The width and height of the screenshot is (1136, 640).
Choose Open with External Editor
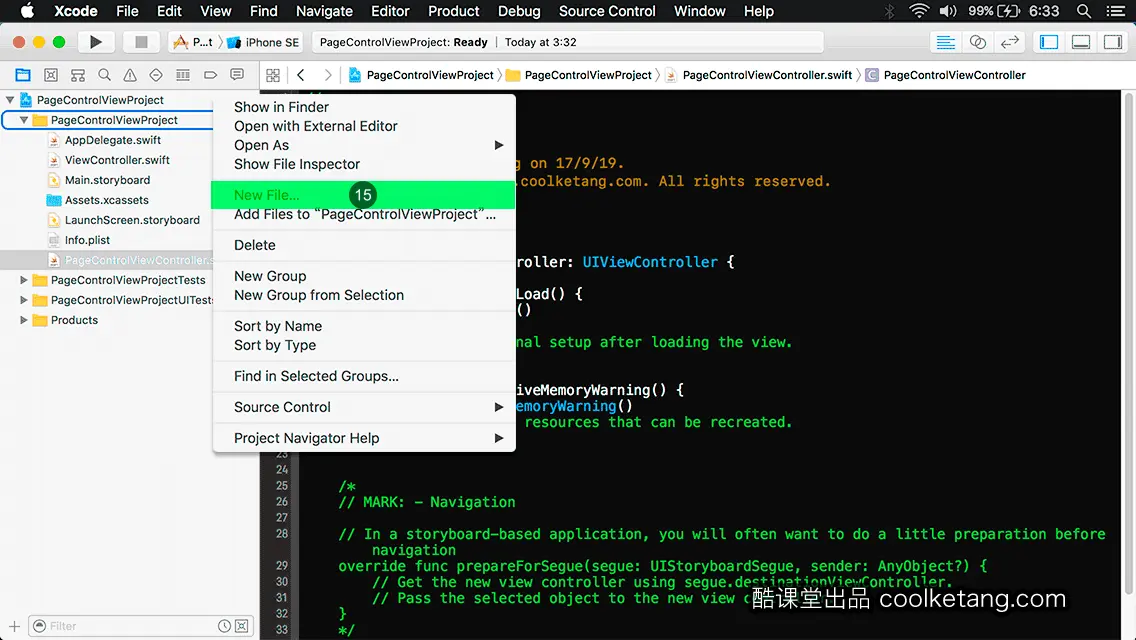[364, 126]
